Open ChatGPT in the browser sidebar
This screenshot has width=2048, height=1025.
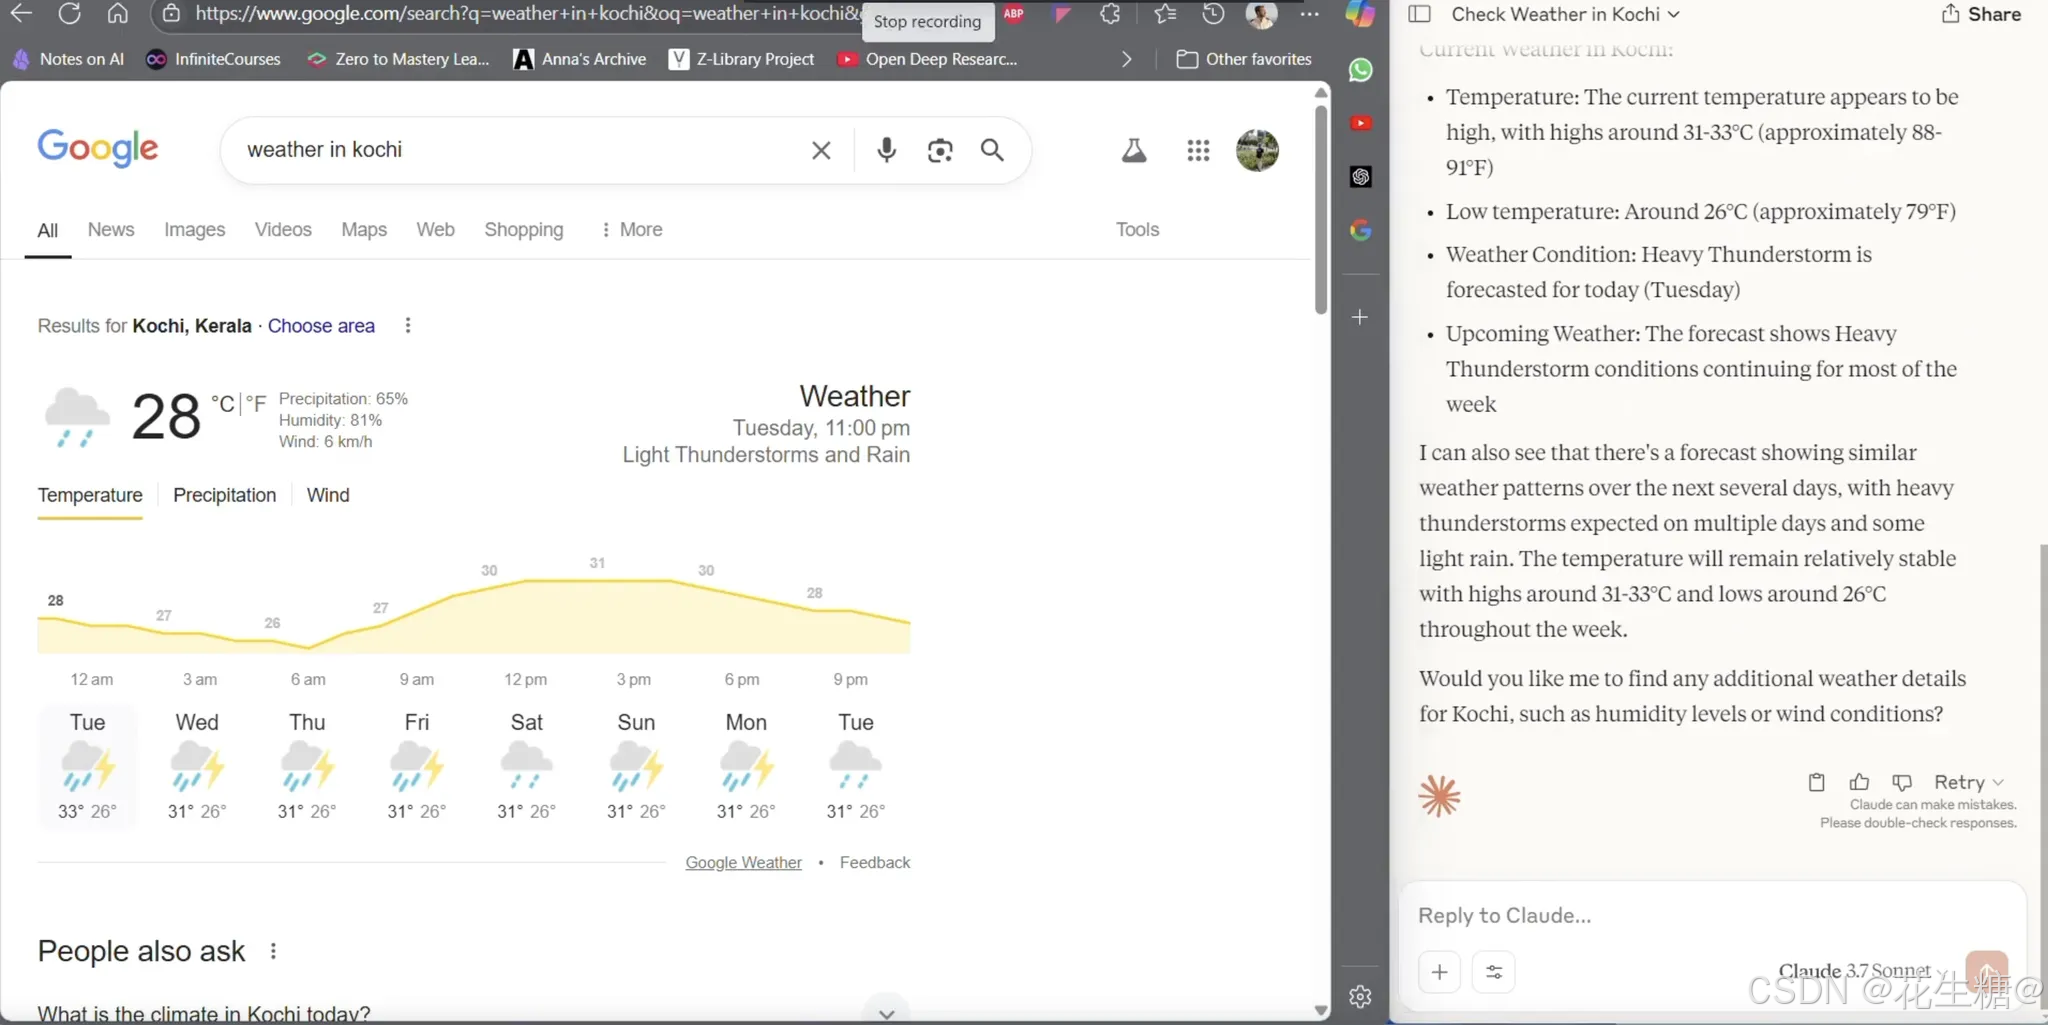click(1360, 177)
